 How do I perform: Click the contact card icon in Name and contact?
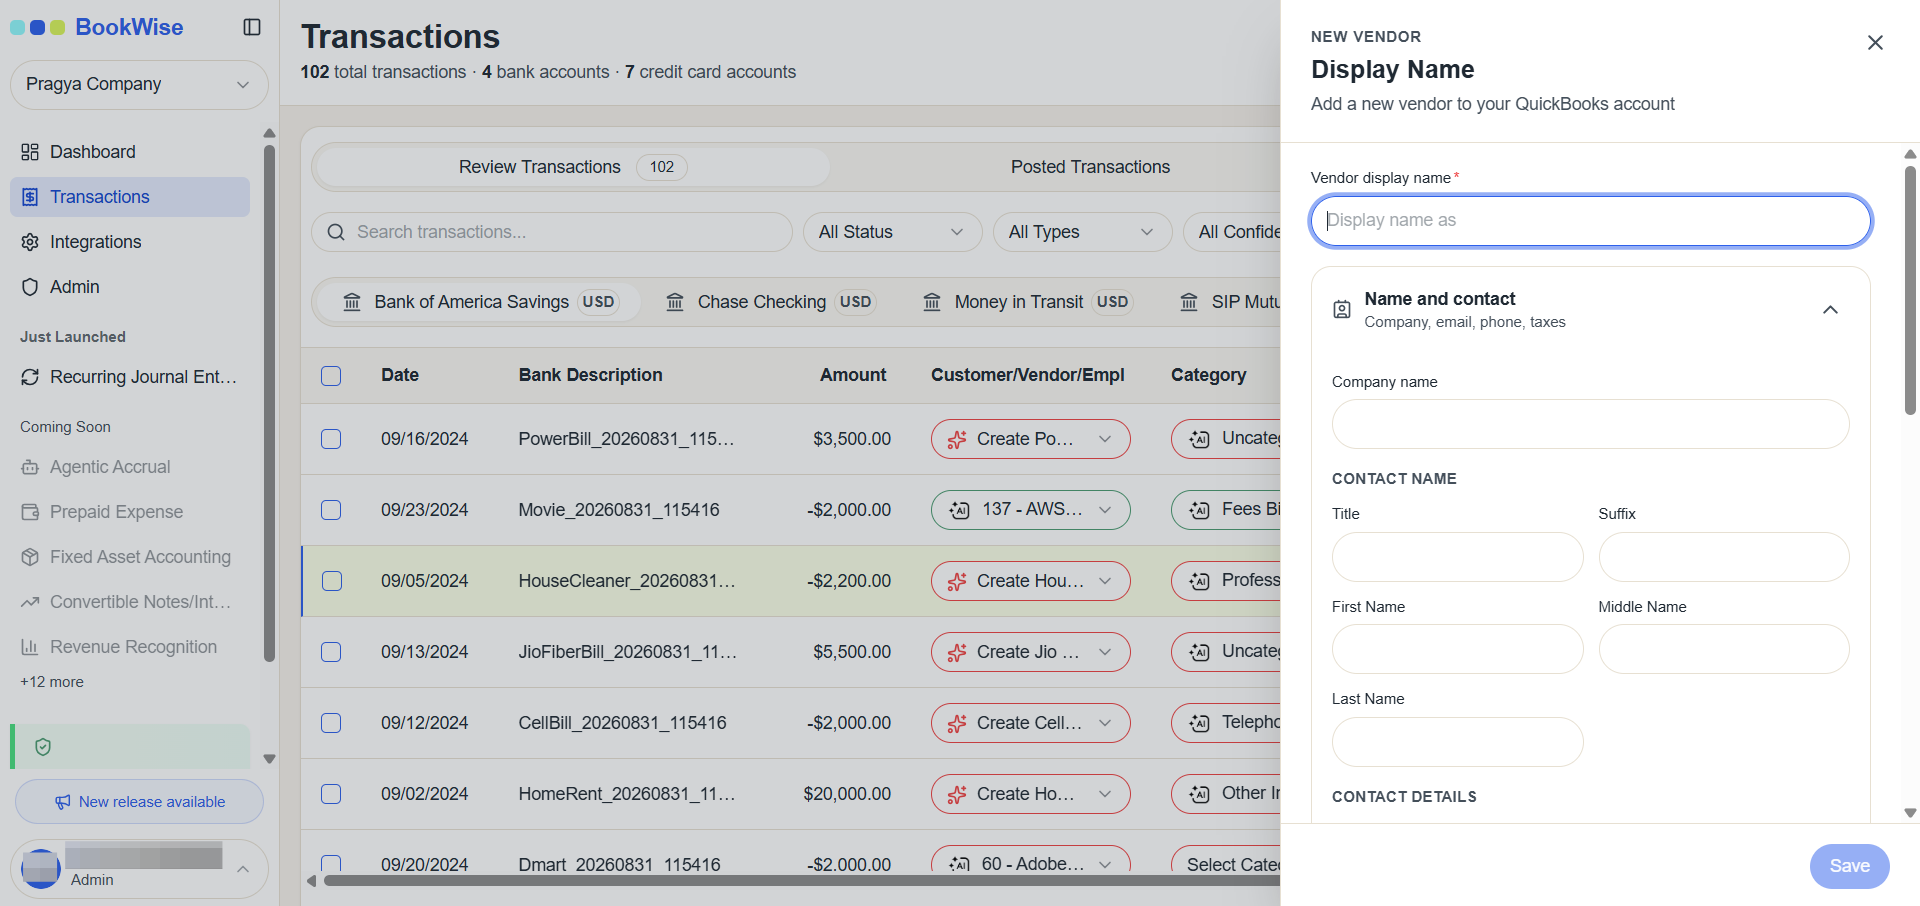(x=1342, y=310)
